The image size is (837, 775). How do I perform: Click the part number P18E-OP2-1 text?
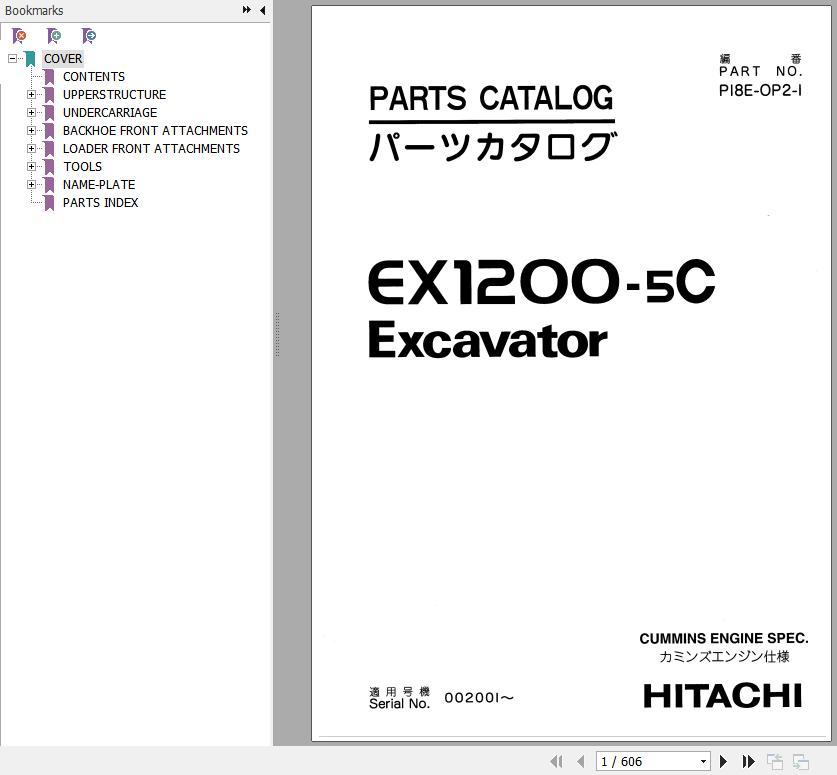[x=760, y=90]
